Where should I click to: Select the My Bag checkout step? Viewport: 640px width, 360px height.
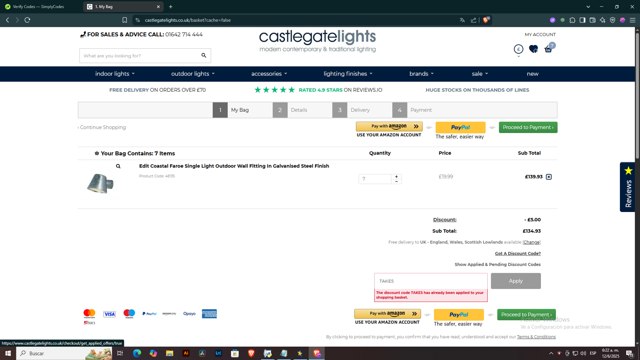(x=231, y=110)
